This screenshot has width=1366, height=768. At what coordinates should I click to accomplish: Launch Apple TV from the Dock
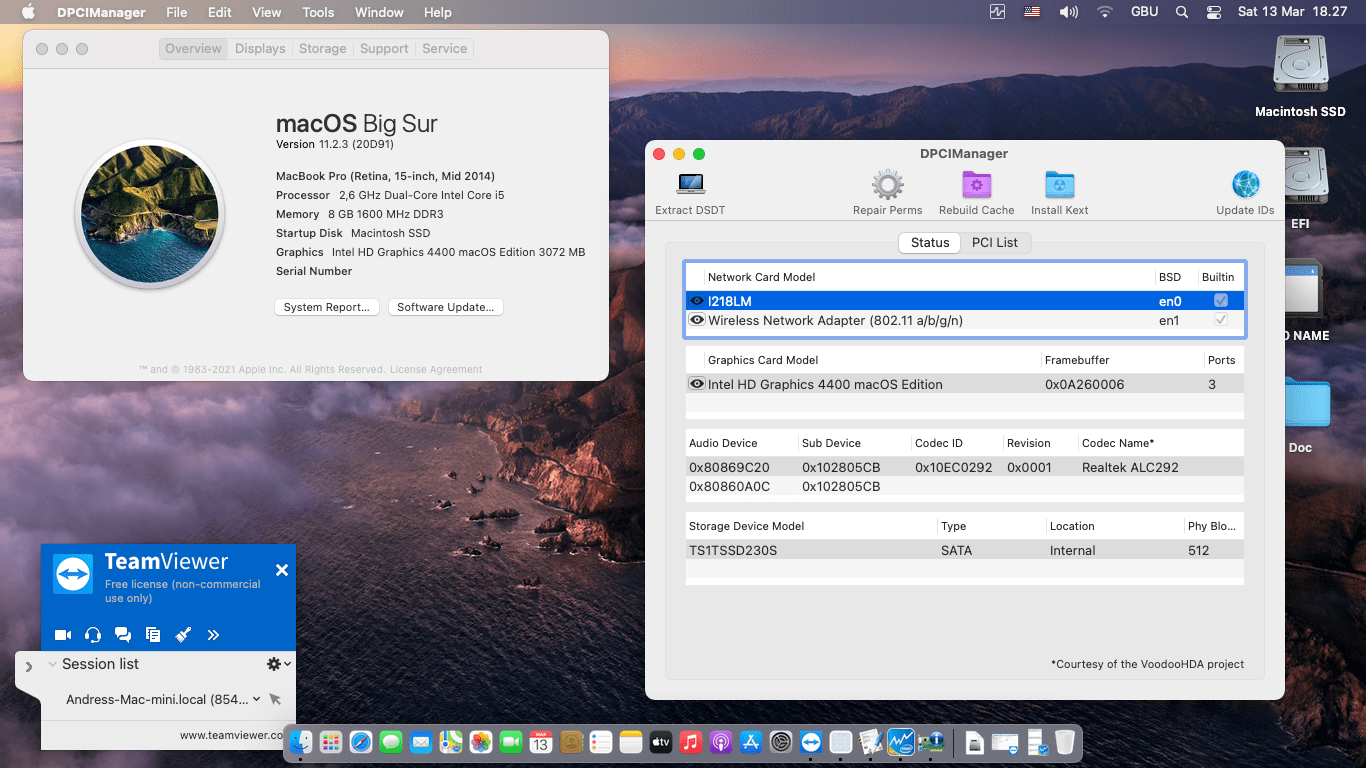660,742
